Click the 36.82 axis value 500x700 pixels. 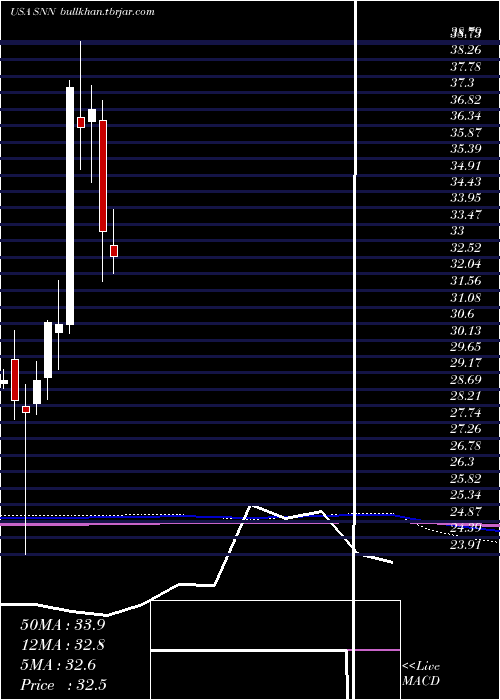point(466,100)
